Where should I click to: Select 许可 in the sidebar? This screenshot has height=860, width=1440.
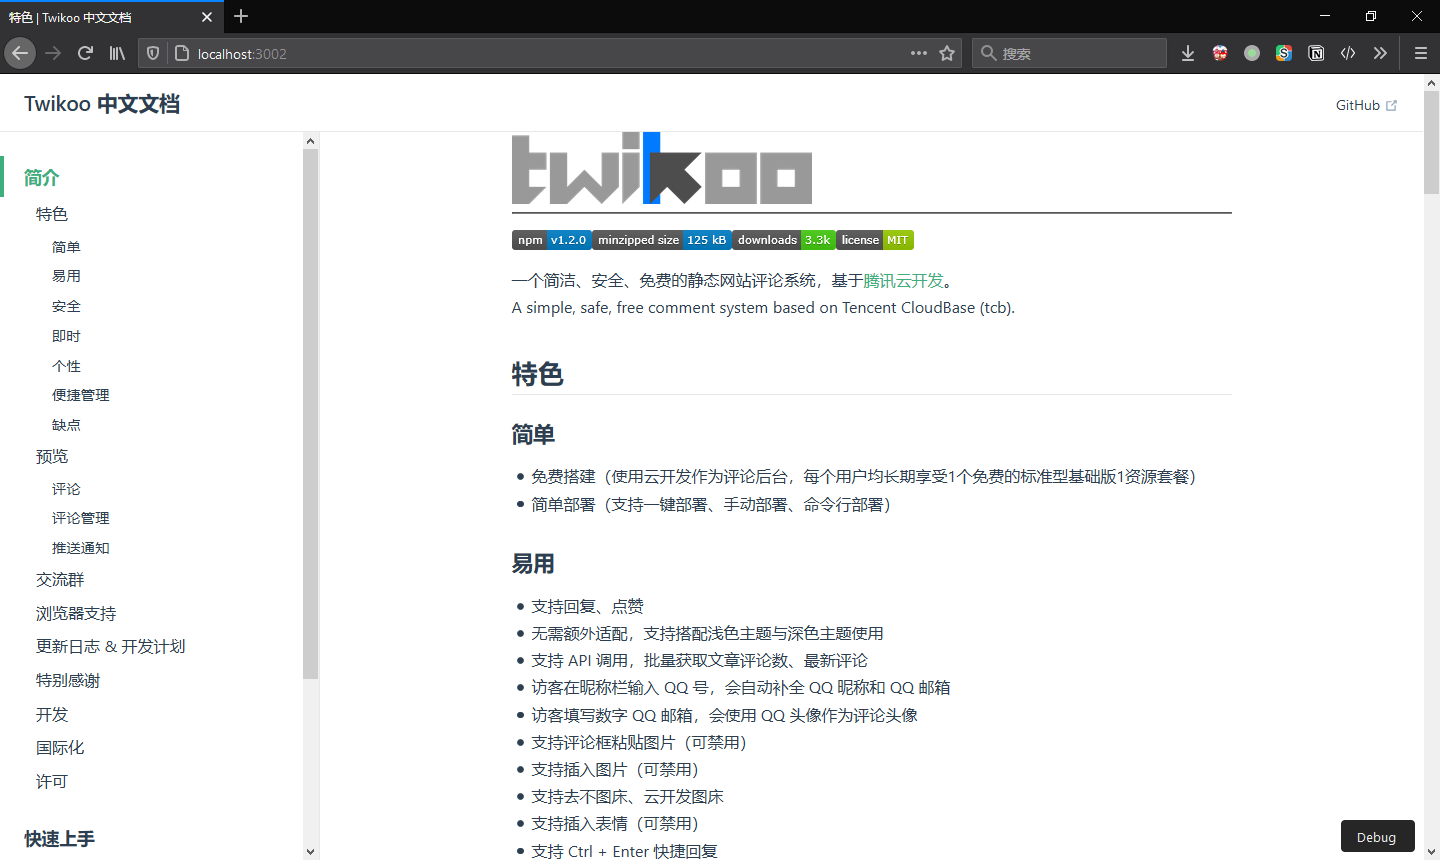click(52, 781)
